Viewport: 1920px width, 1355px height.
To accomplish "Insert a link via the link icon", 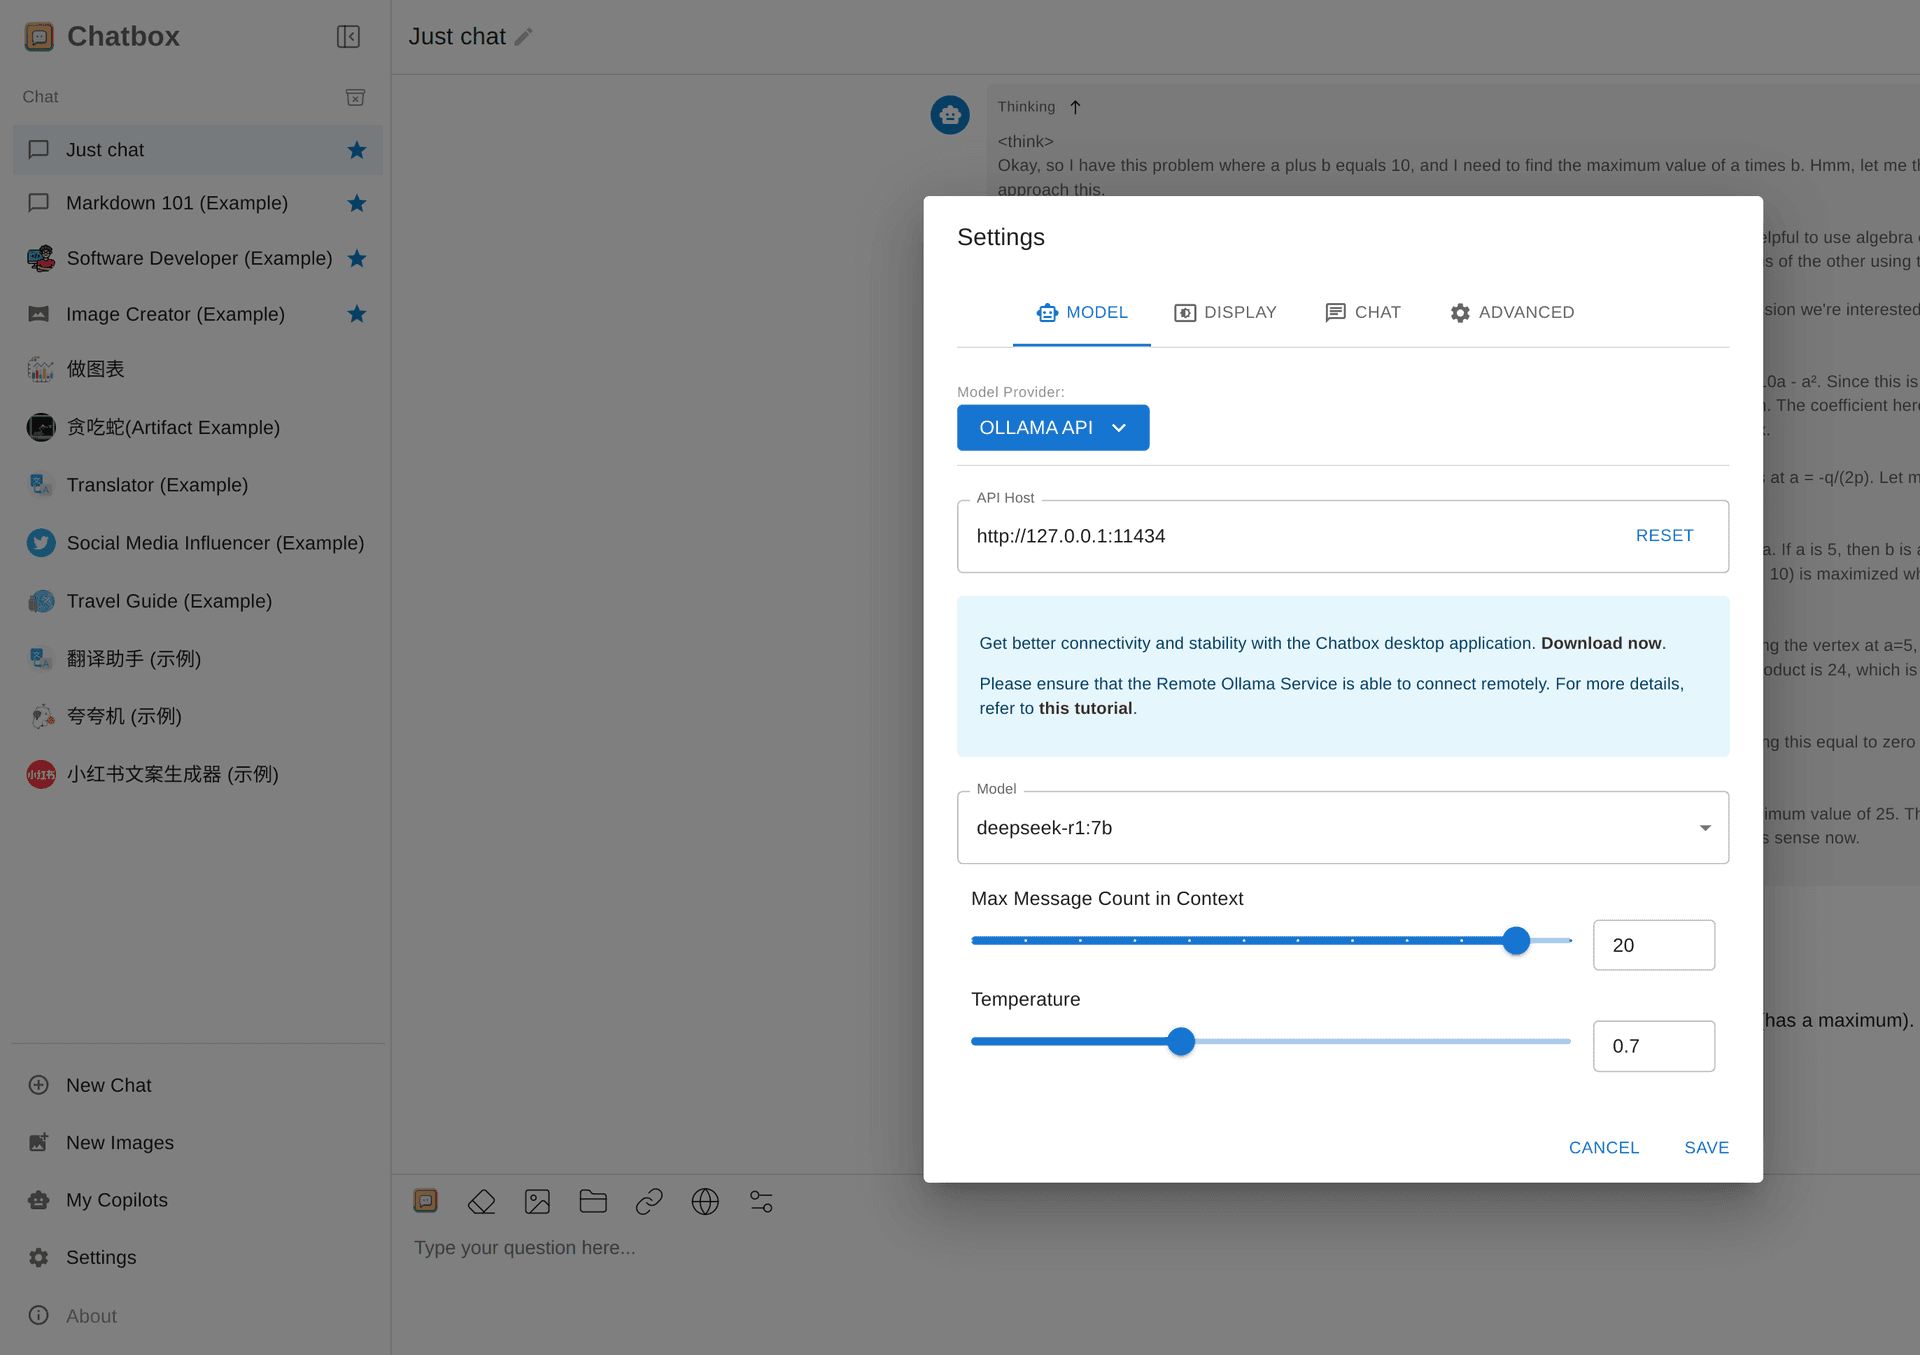I will (x=649, y=1201).
